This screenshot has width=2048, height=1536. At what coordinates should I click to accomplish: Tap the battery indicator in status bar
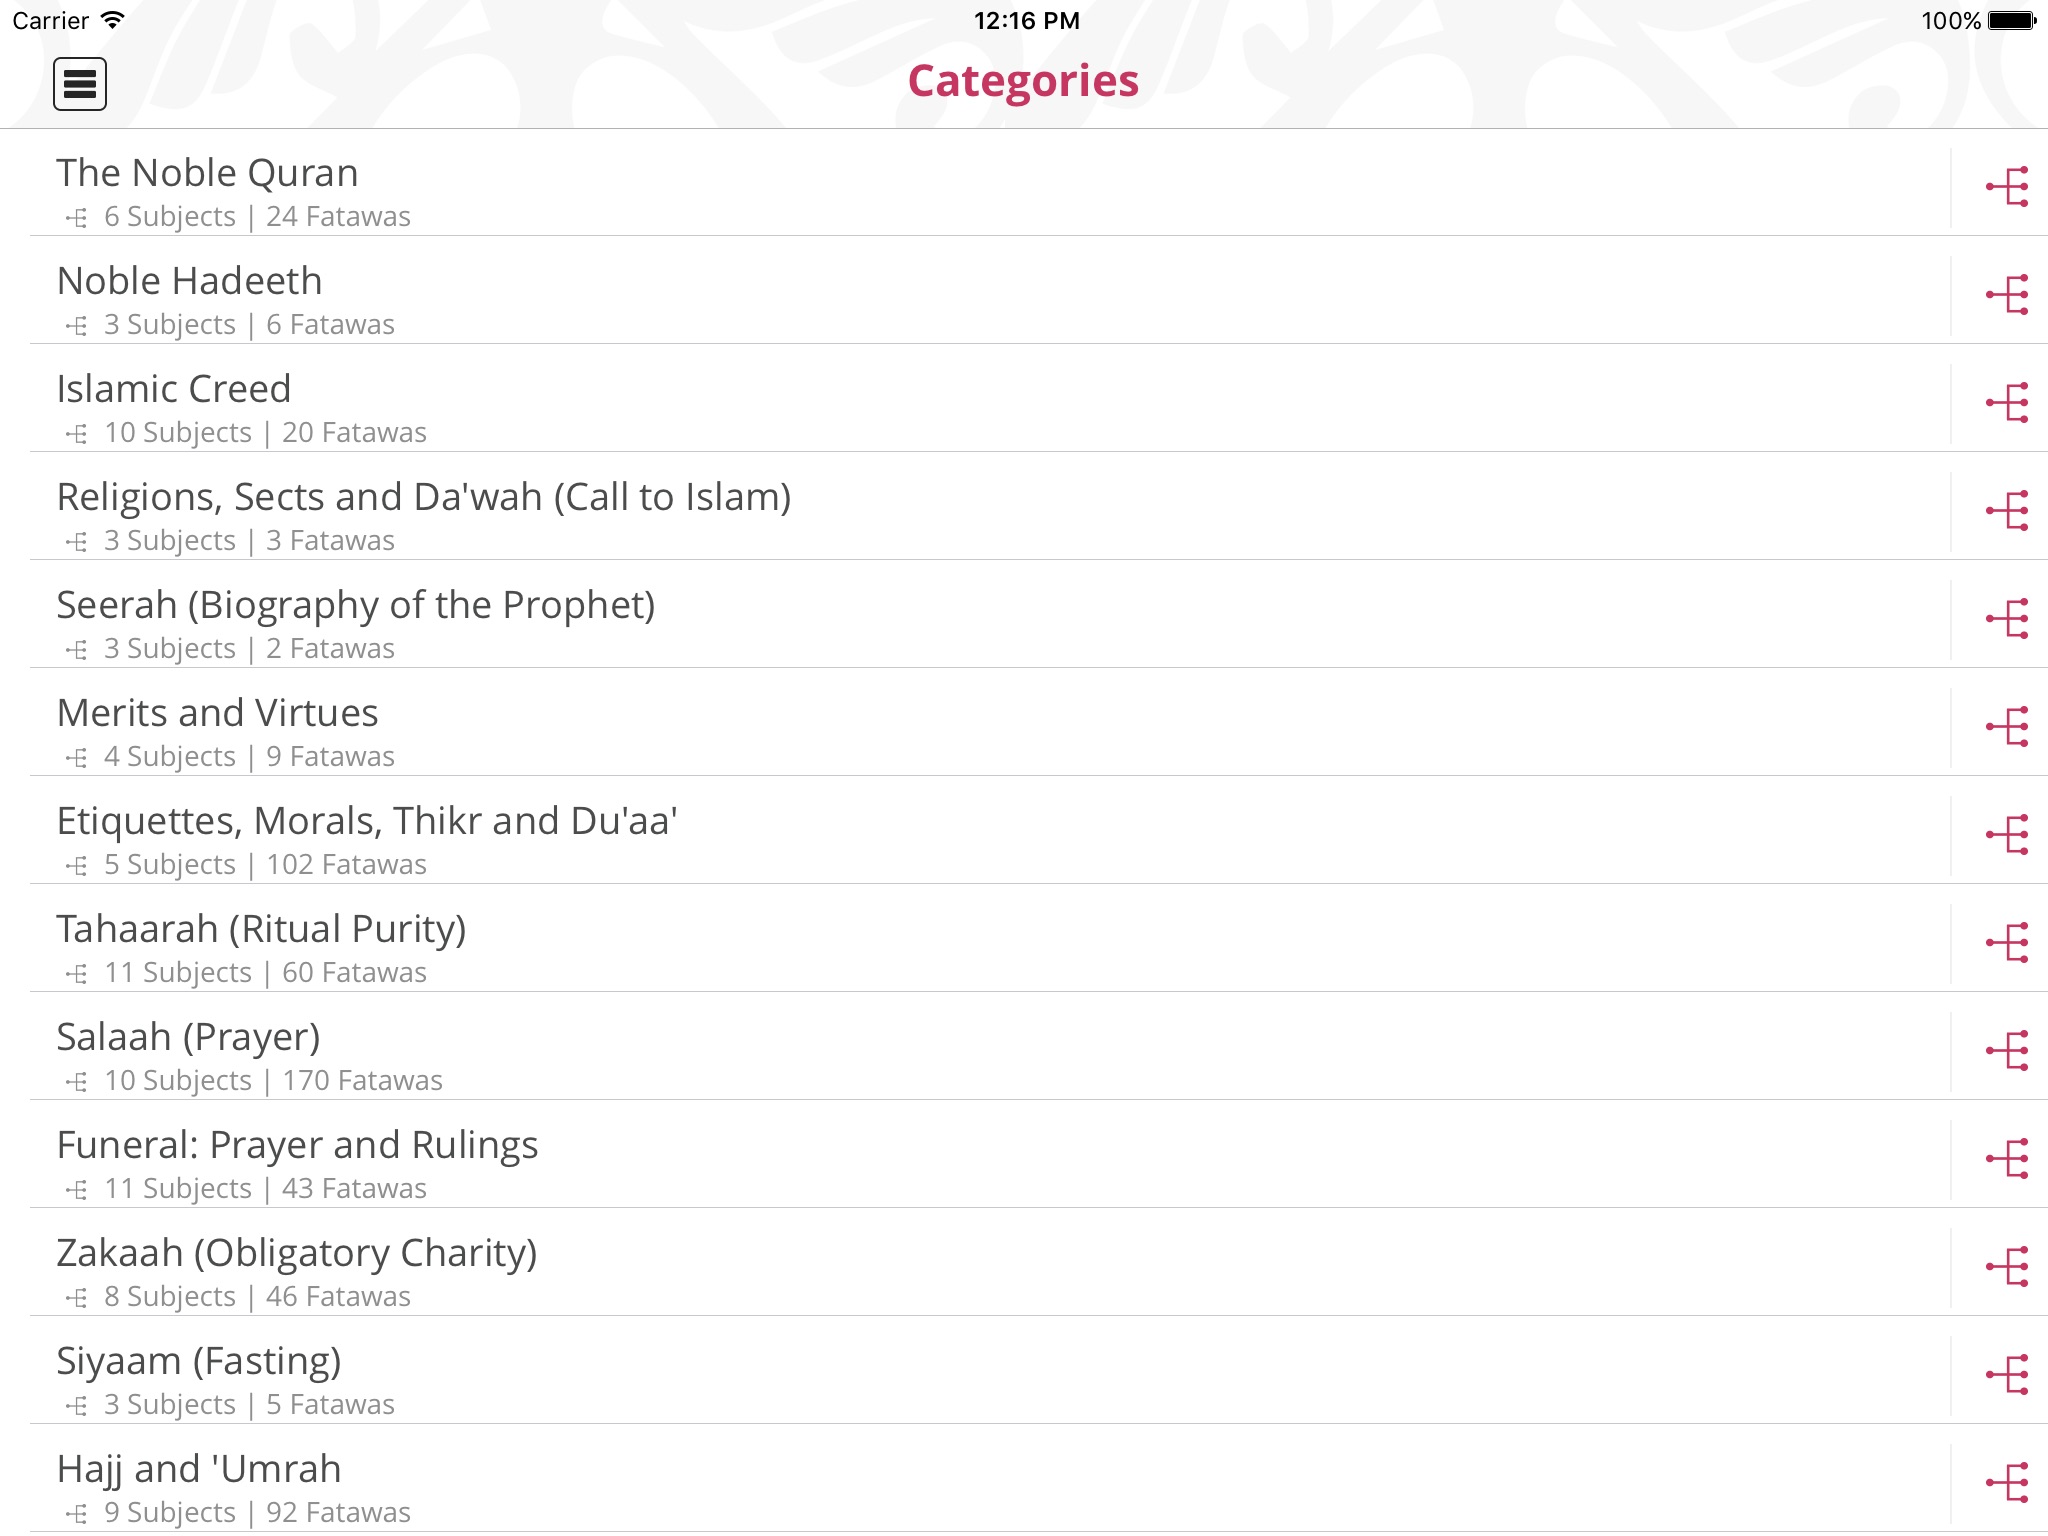coord(2011,21)
